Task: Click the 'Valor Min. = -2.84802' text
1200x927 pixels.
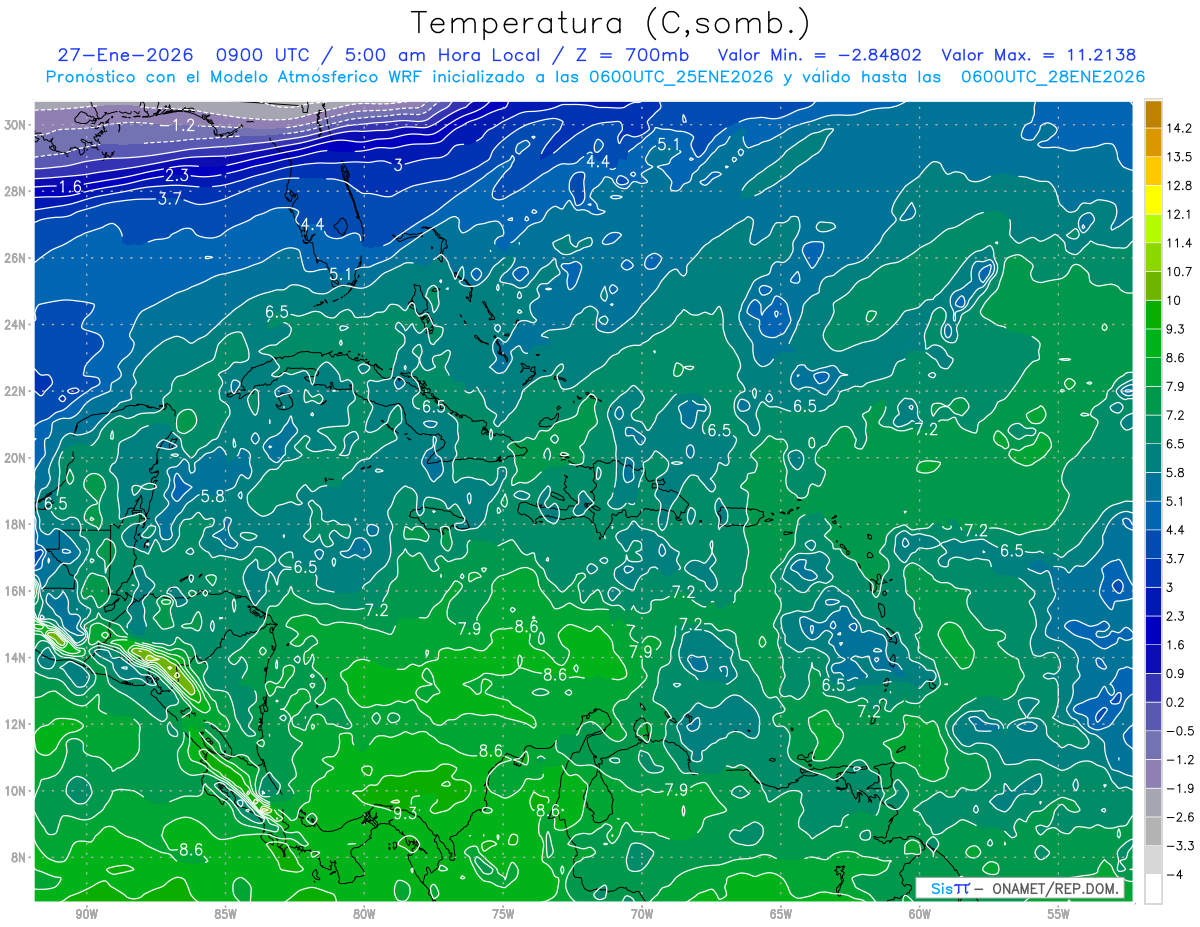Action: [x=820, y=55]
